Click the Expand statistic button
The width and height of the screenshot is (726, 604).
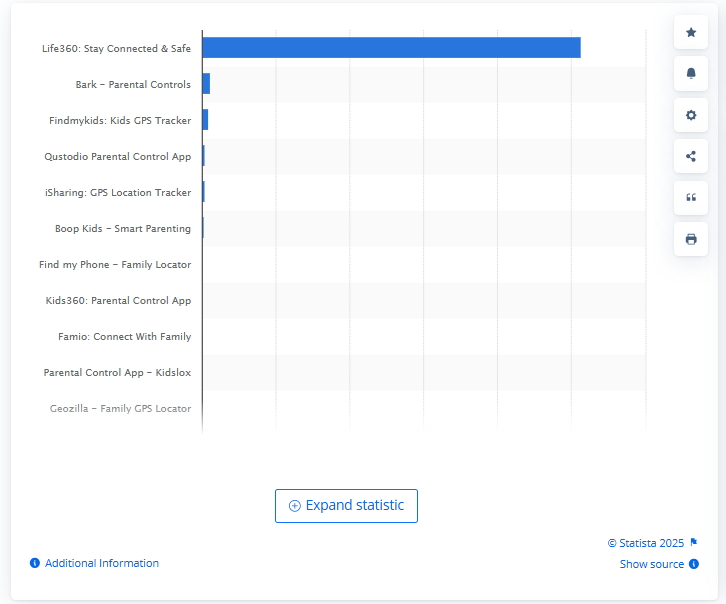pyautogui.click(x=346, y=506)
